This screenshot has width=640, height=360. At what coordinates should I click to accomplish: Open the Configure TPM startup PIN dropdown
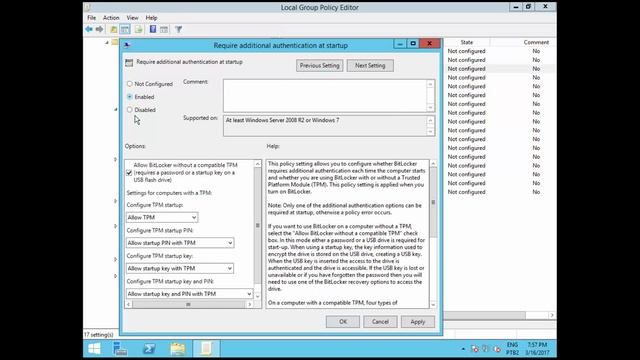click(180, 243)
